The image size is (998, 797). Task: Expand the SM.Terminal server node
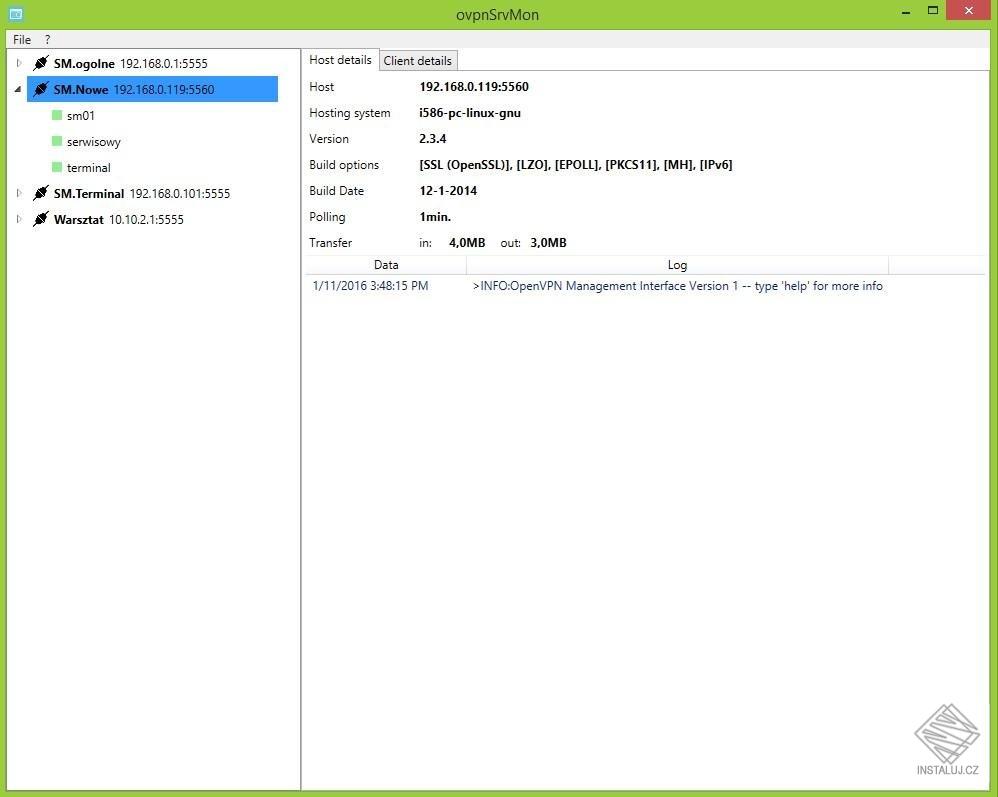[x=18, y=193]
